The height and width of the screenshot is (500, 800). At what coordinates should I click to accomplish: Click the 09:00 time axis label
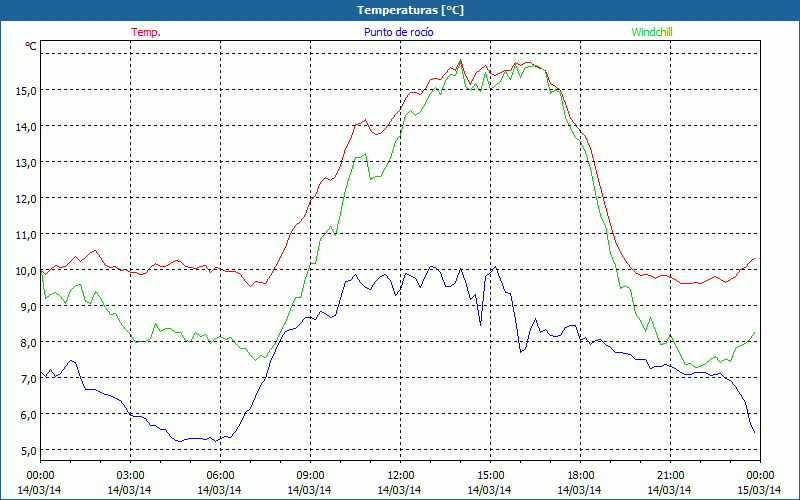[x=310, y=476]
